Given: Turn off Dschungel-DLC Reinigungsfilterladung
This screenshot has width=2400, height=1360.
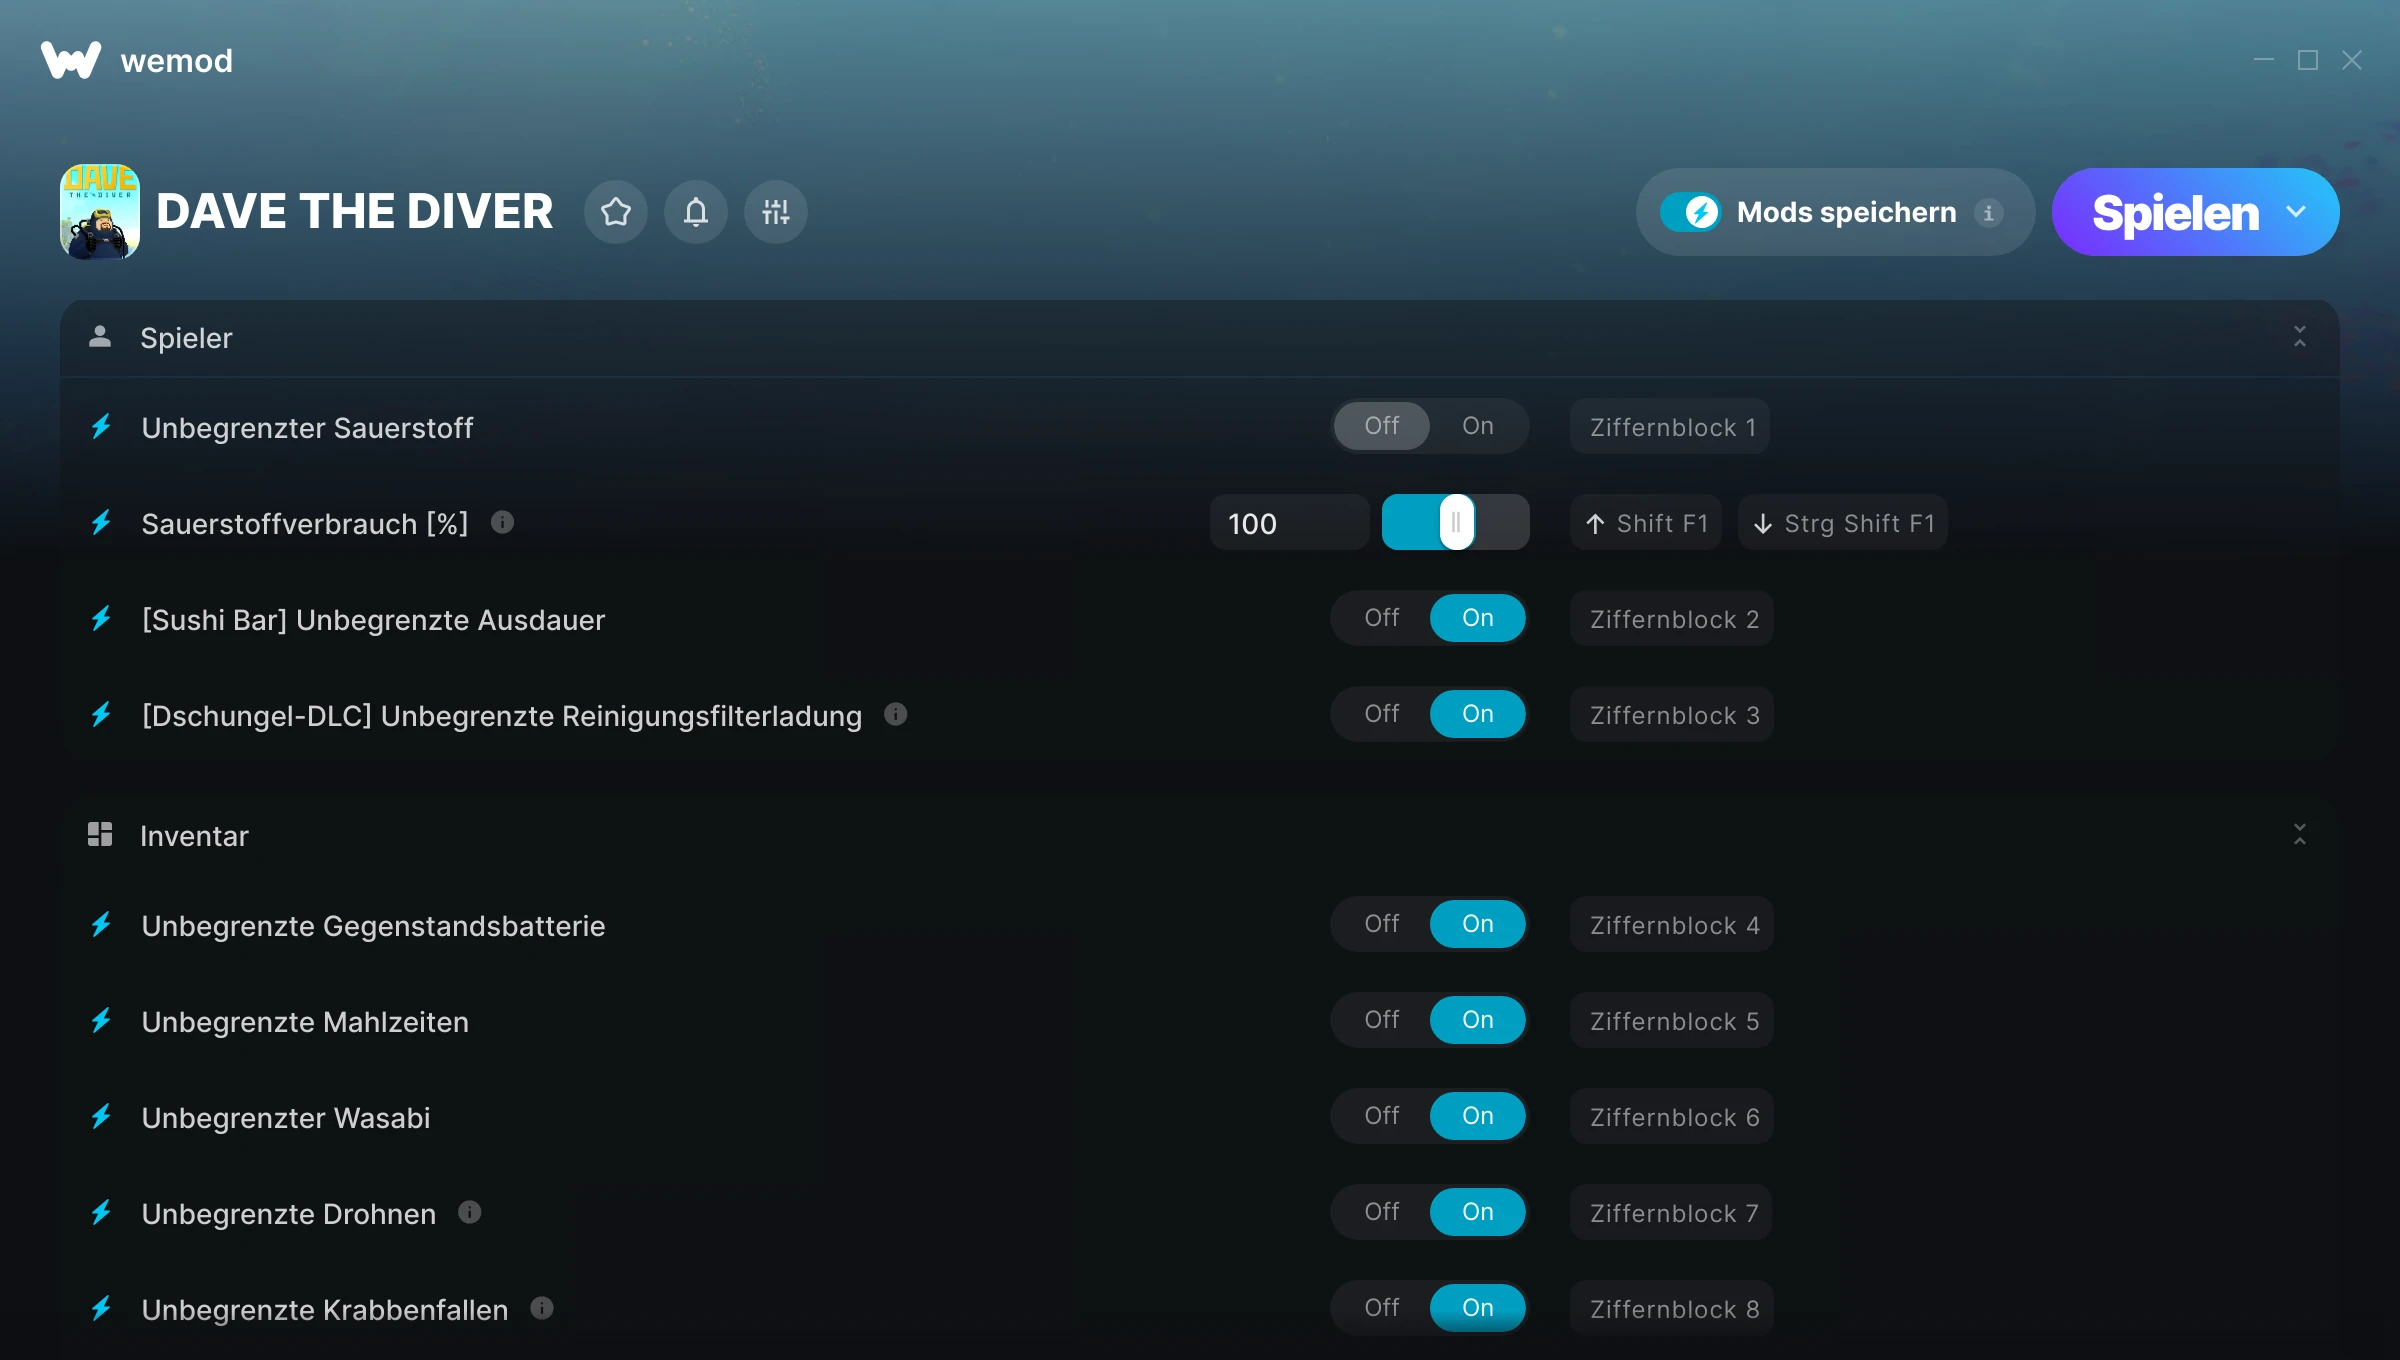Looking at the screenshot, I should pos(1382,714).
